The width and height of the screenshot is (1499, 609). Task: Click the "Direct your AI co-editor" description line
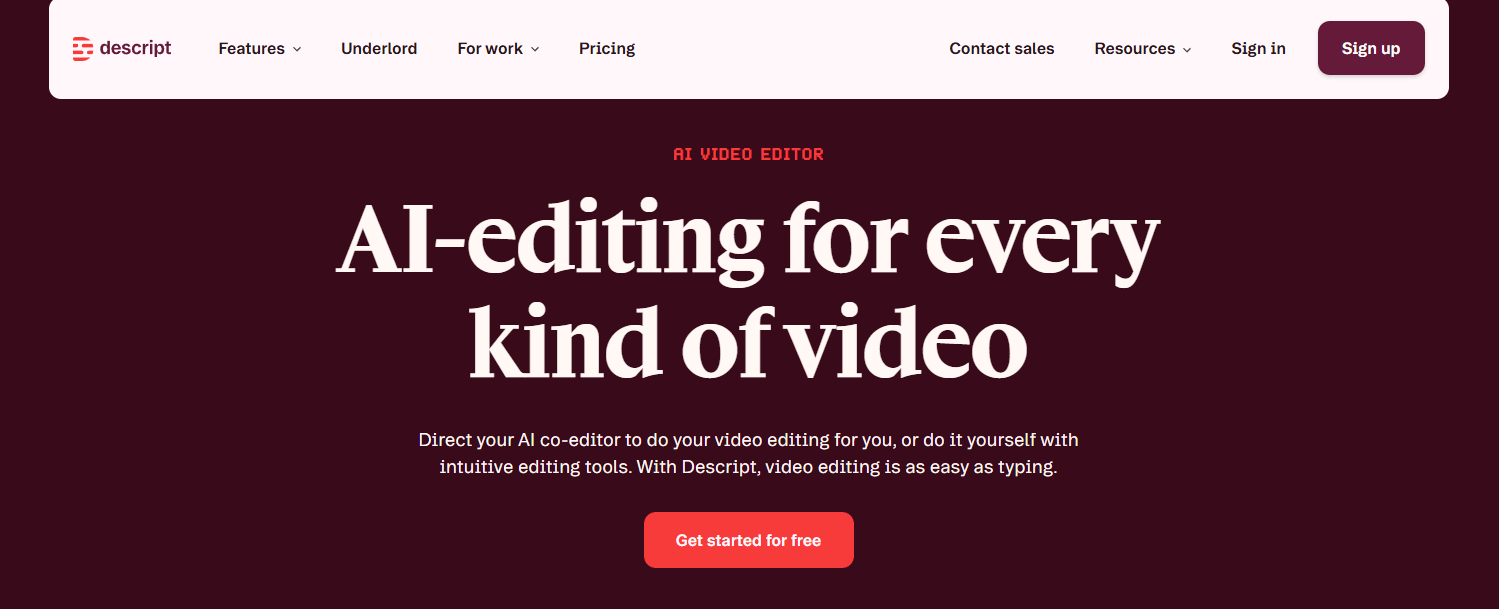748,440
